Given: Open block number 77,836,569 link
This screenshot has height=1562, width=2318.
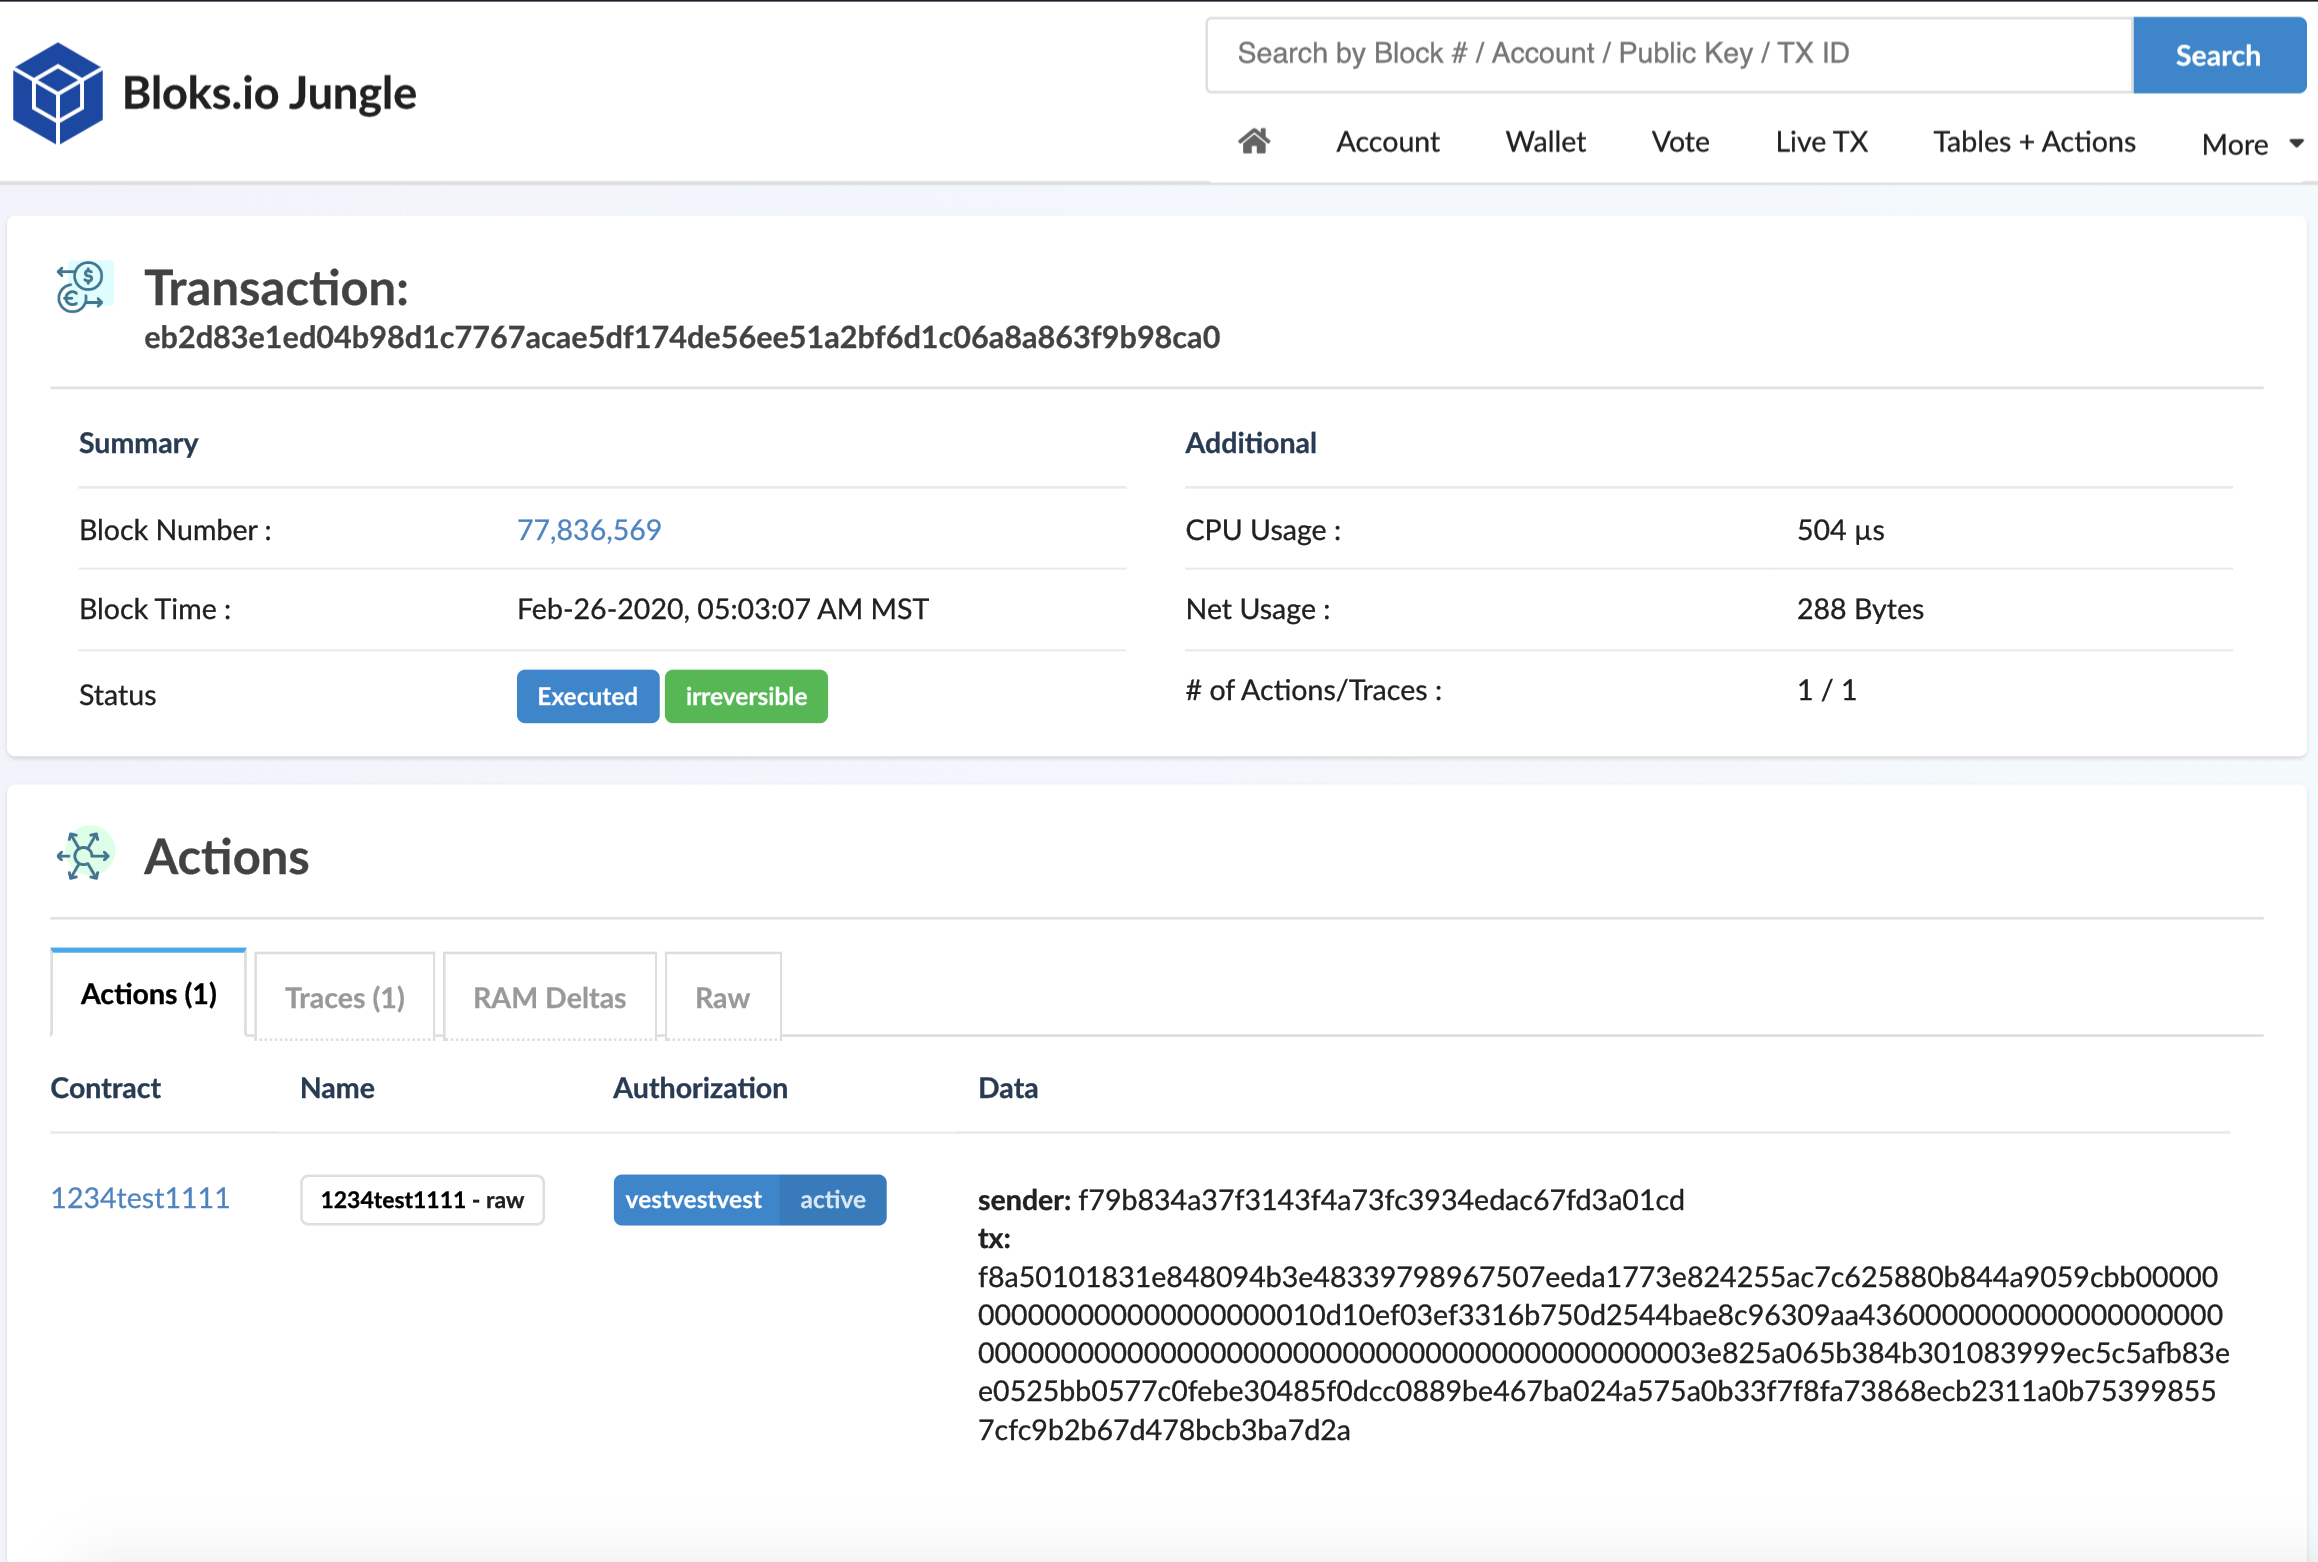Looking at the screenshot, I should pos(588,529).
